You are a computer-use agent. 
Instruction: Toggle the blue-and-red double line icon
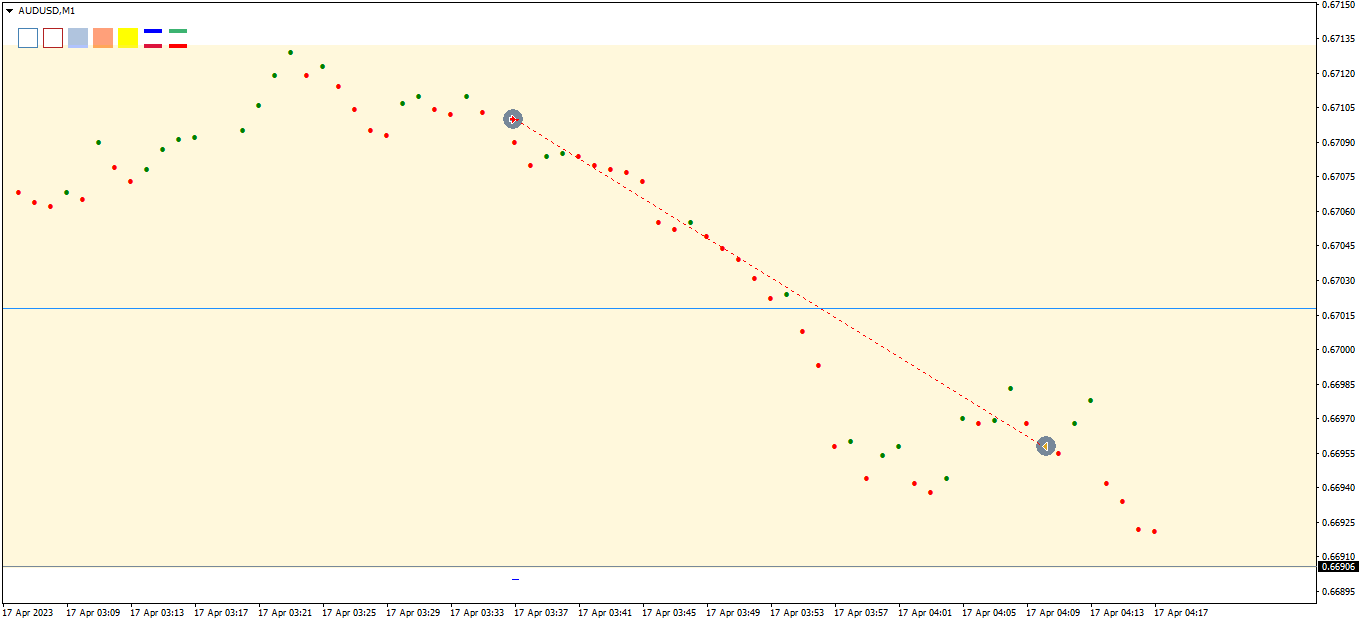[x=153, y=38]
